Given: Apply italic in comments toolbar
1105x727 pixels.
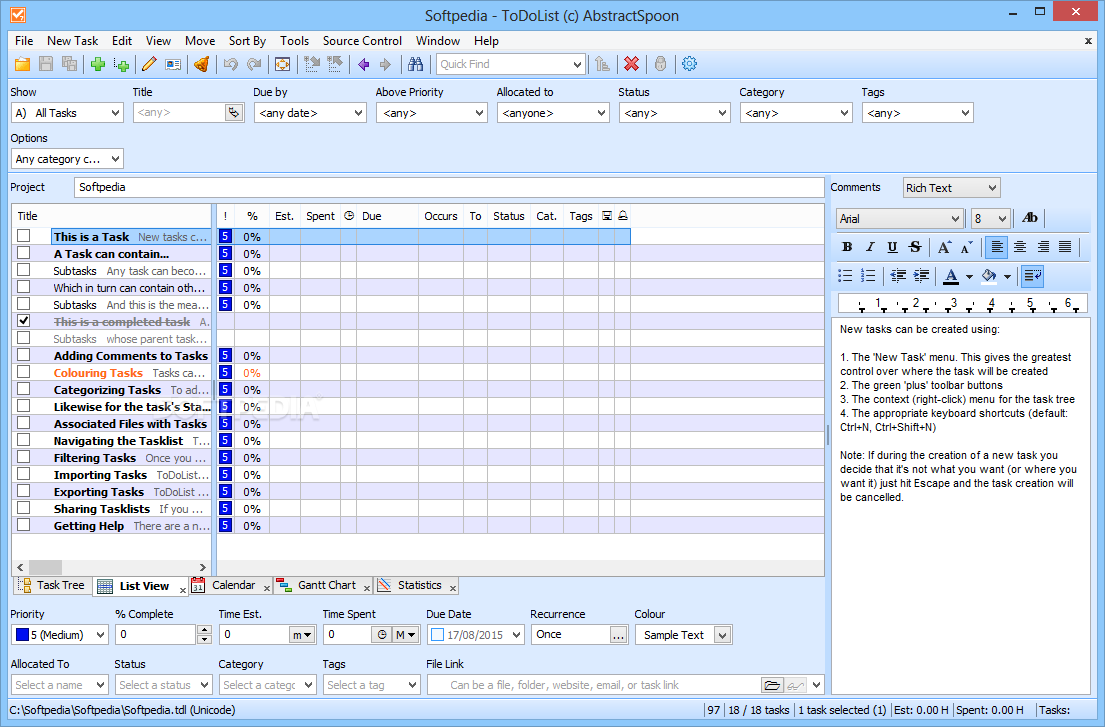Looking at the screenshot, I should (870, 247).
